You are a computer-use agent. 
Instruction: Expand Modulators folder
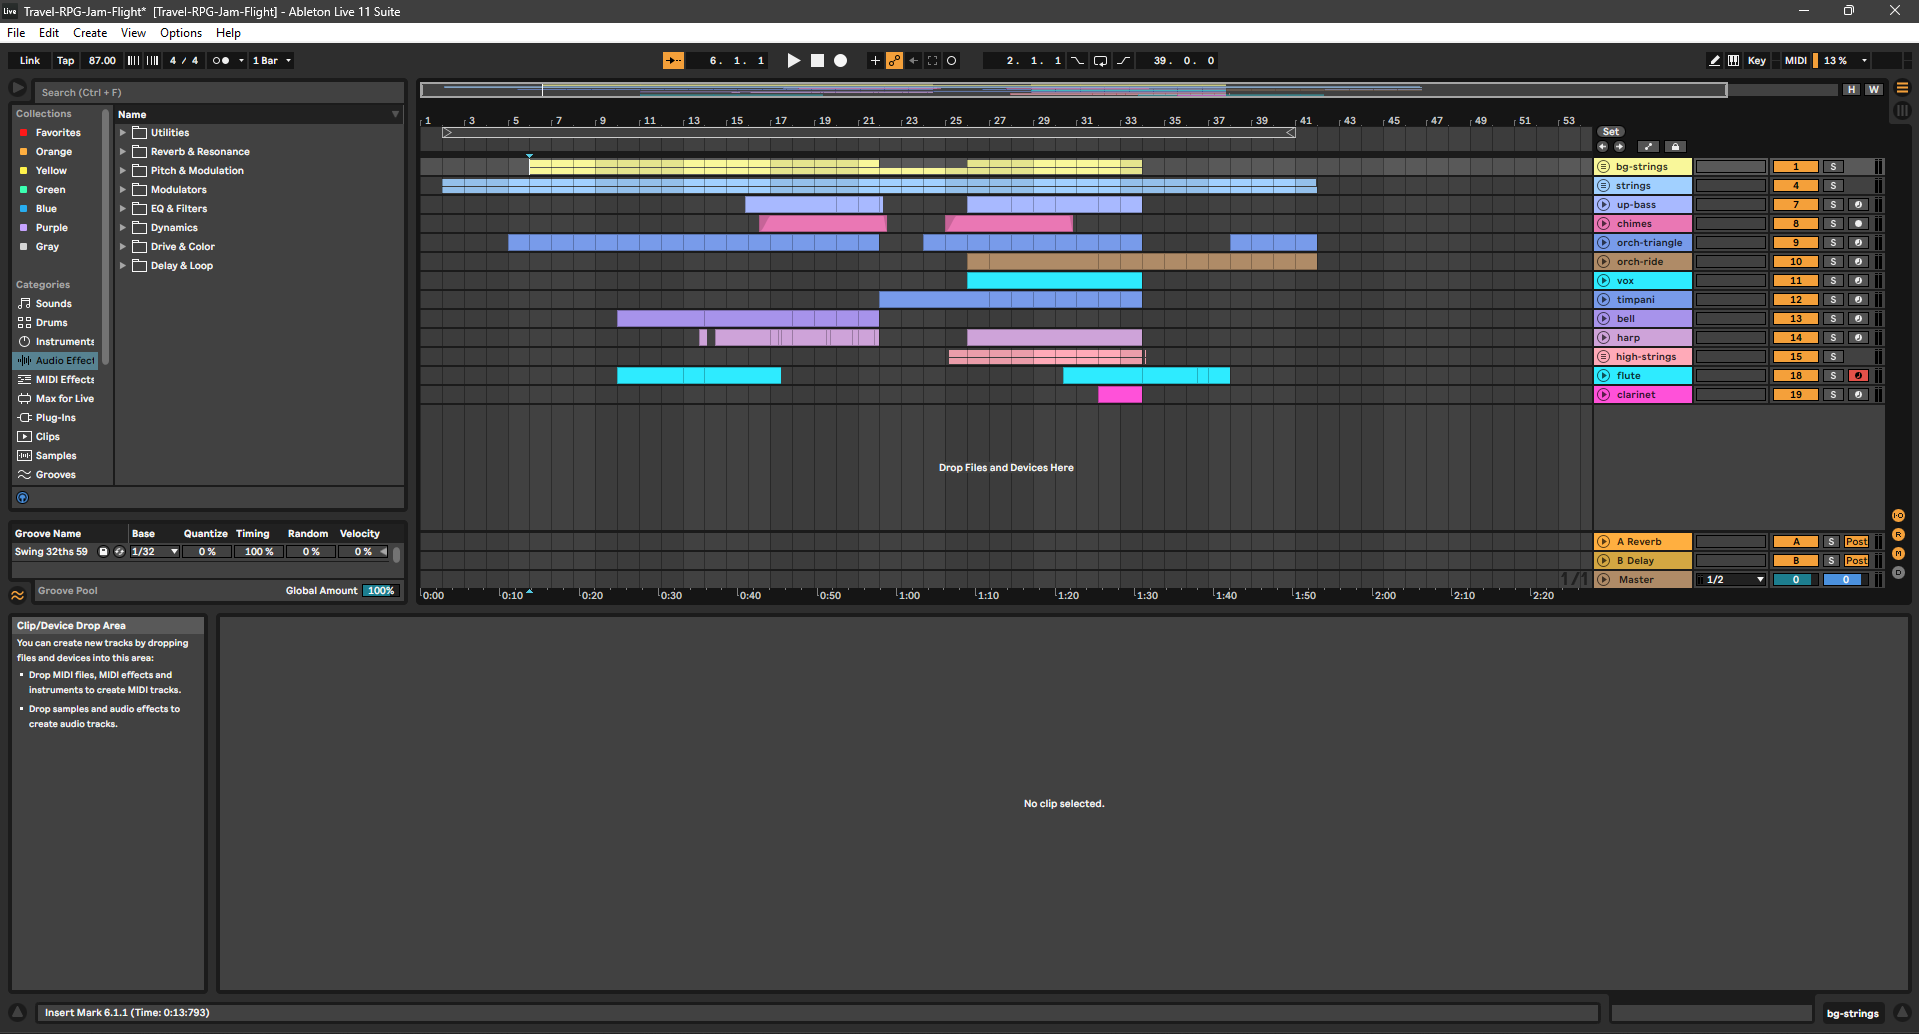point(123,190)
